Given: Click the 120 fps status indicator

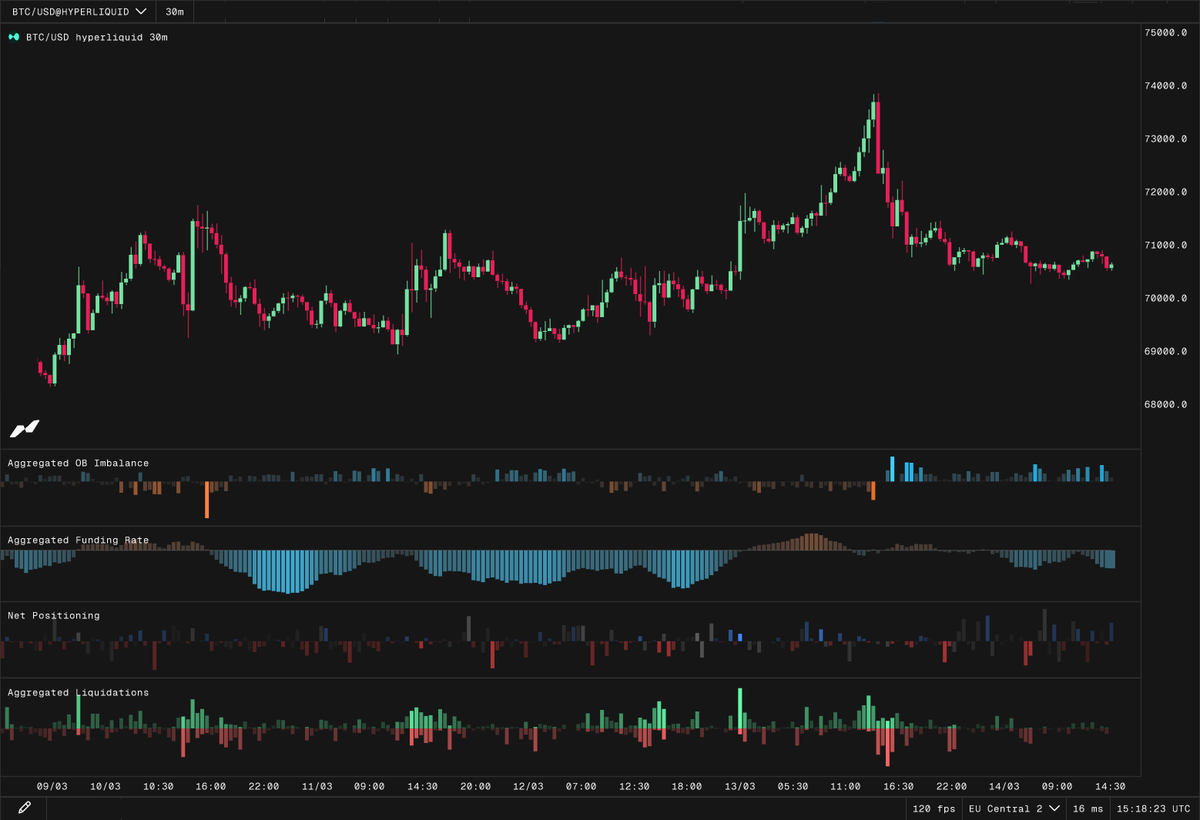Looking at the screenshot, I should point(932,807).
